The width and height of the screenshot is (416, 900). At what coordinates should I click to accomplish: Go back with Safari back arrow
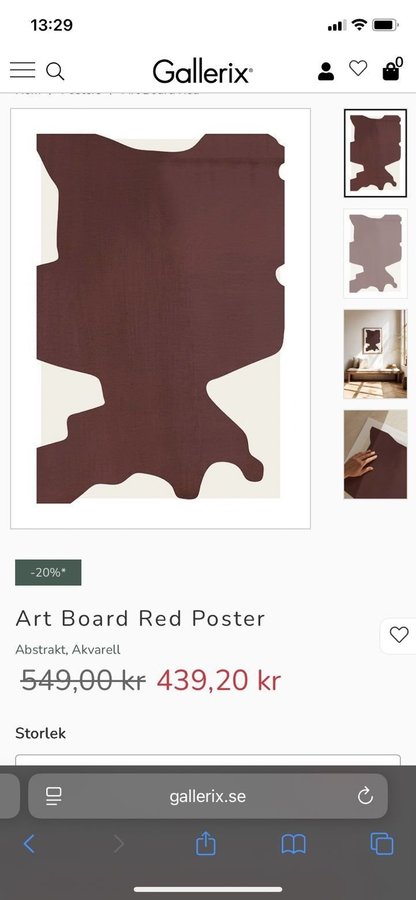pos(29,844)
